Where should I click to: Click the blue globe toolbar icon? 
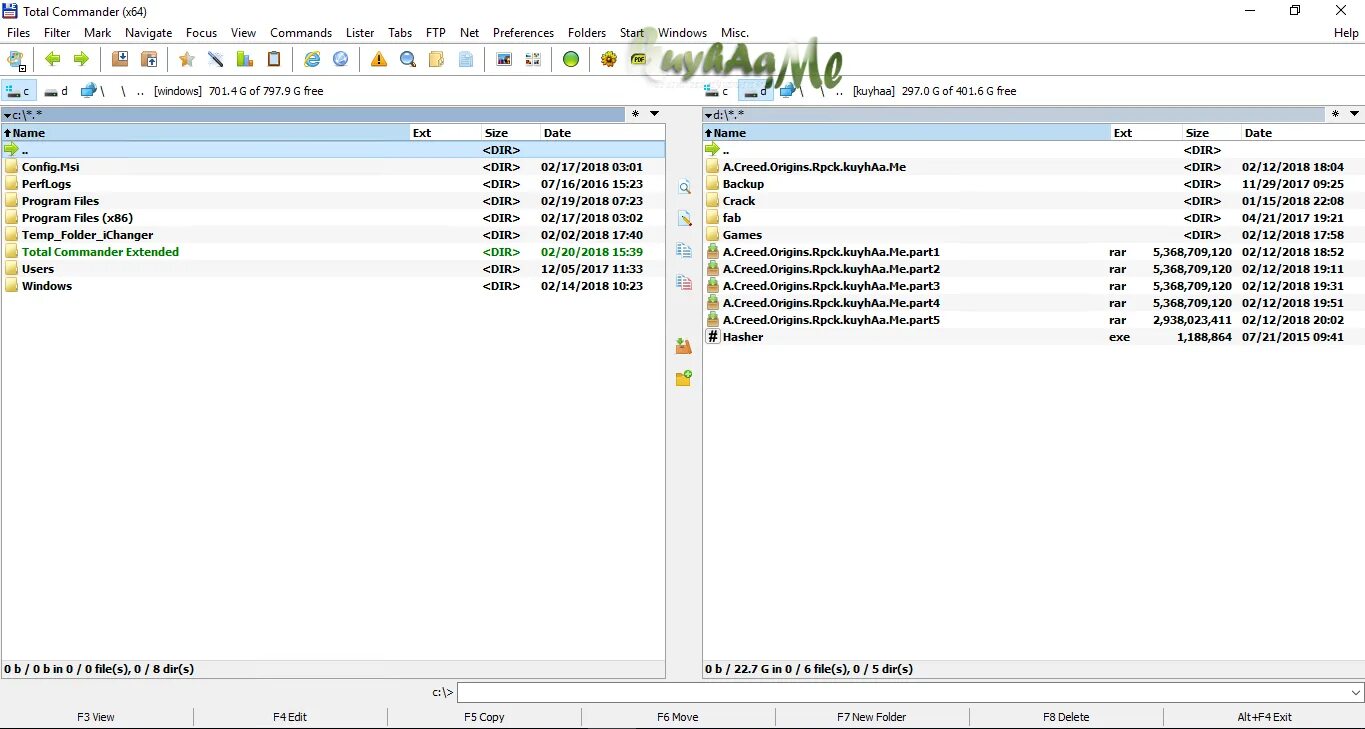click(341, 60)
